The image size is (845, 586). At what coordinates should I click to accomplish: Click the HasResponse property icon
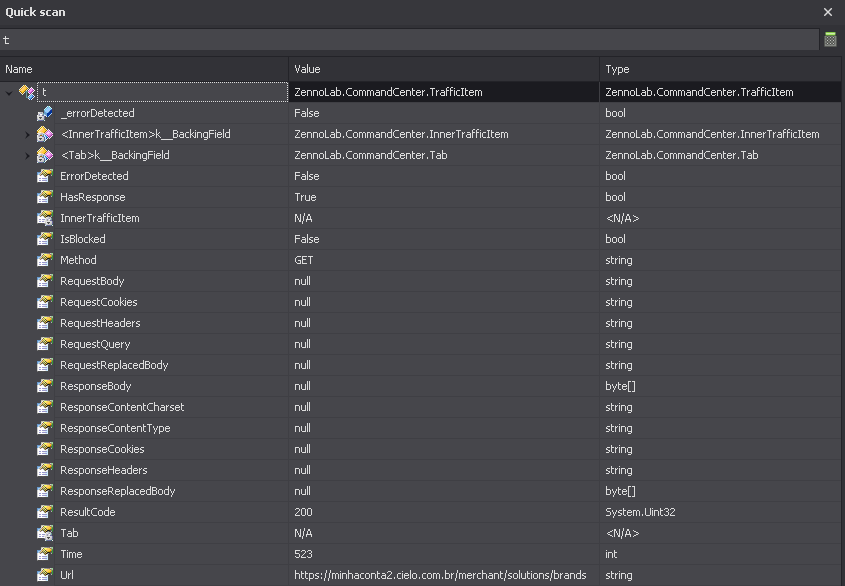45,197
